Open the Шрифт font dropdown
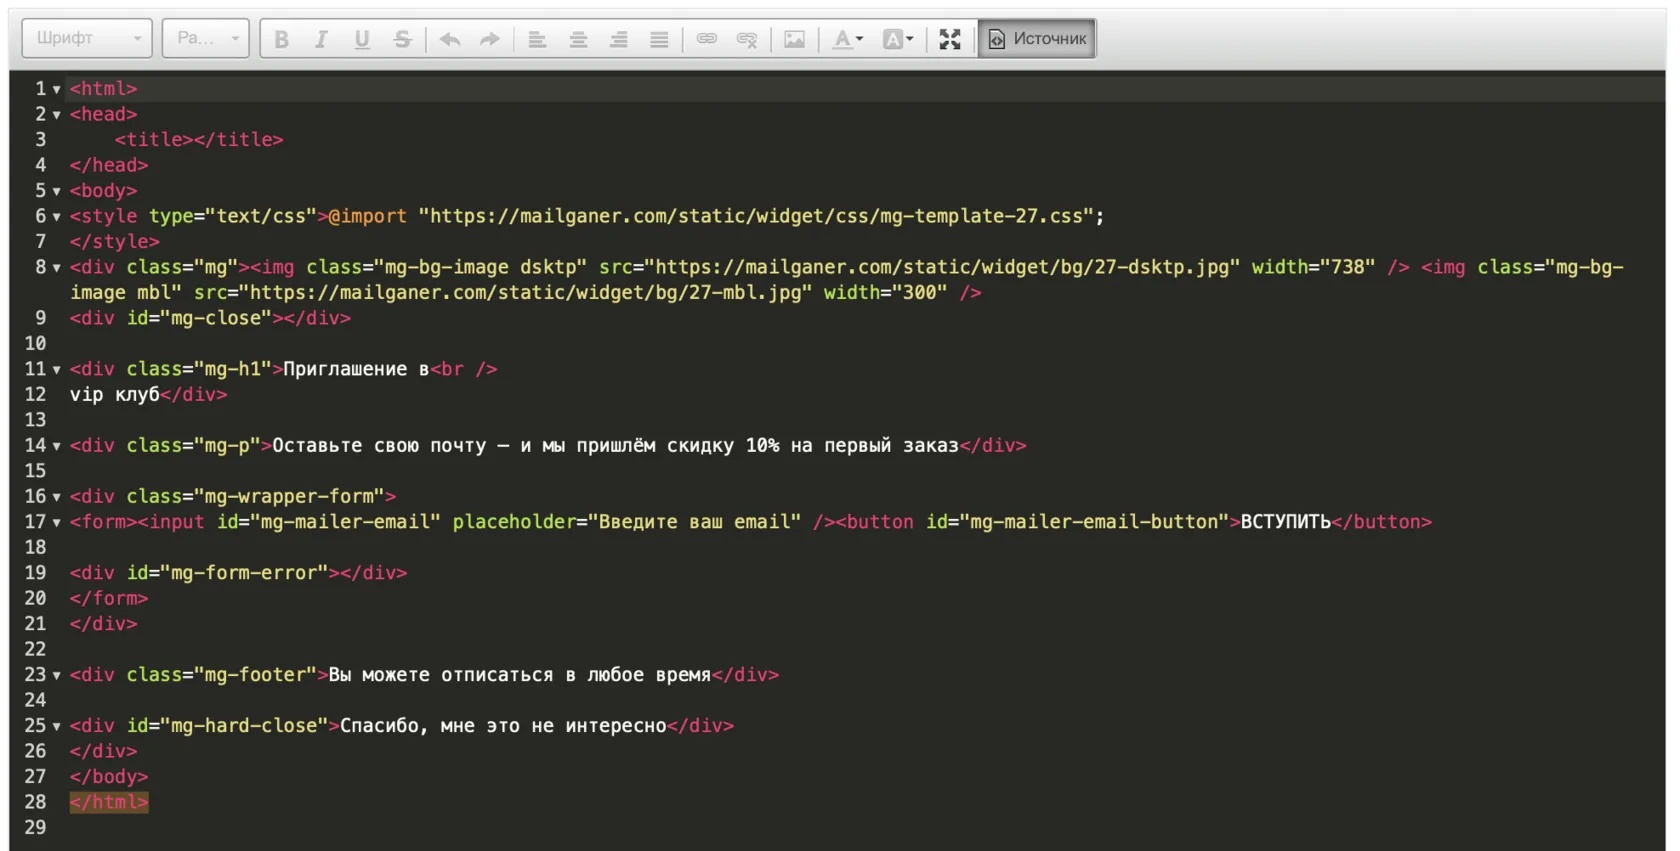Image resolution: width=1680 pixels, height=851 pixels. [87, 38]
